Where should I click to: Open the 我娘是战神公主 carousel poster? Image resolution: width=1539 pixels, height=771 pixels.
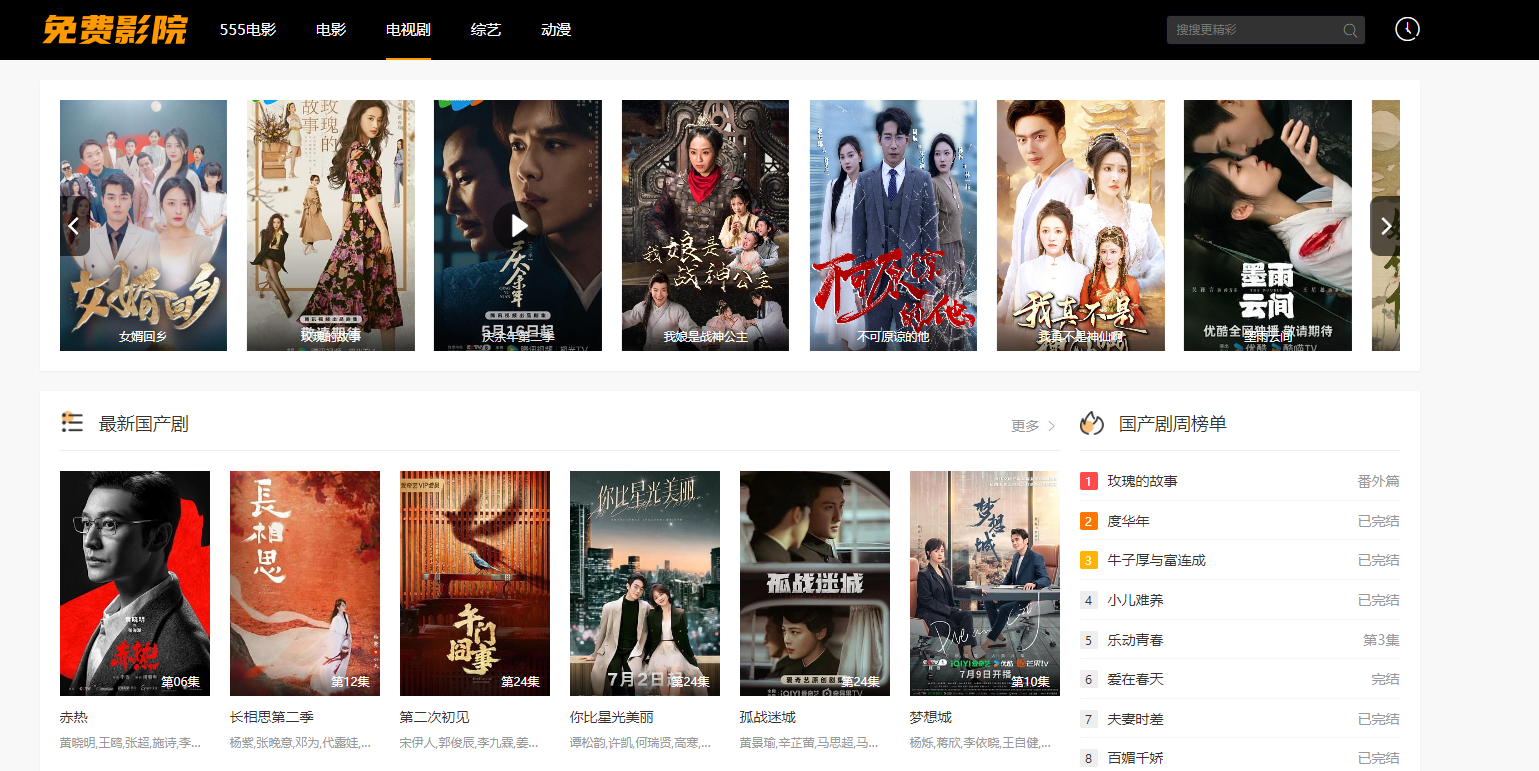point(705,225)
